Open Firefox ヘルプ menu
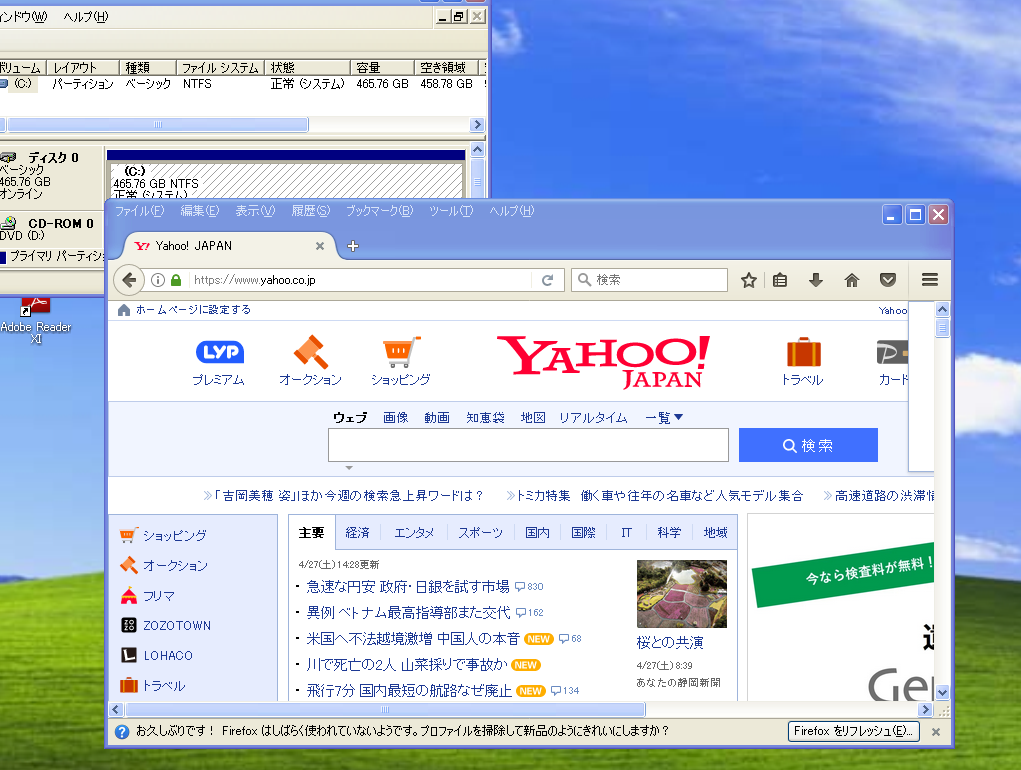This screenshot has height=770, width=1021. [x=512, y=211]
